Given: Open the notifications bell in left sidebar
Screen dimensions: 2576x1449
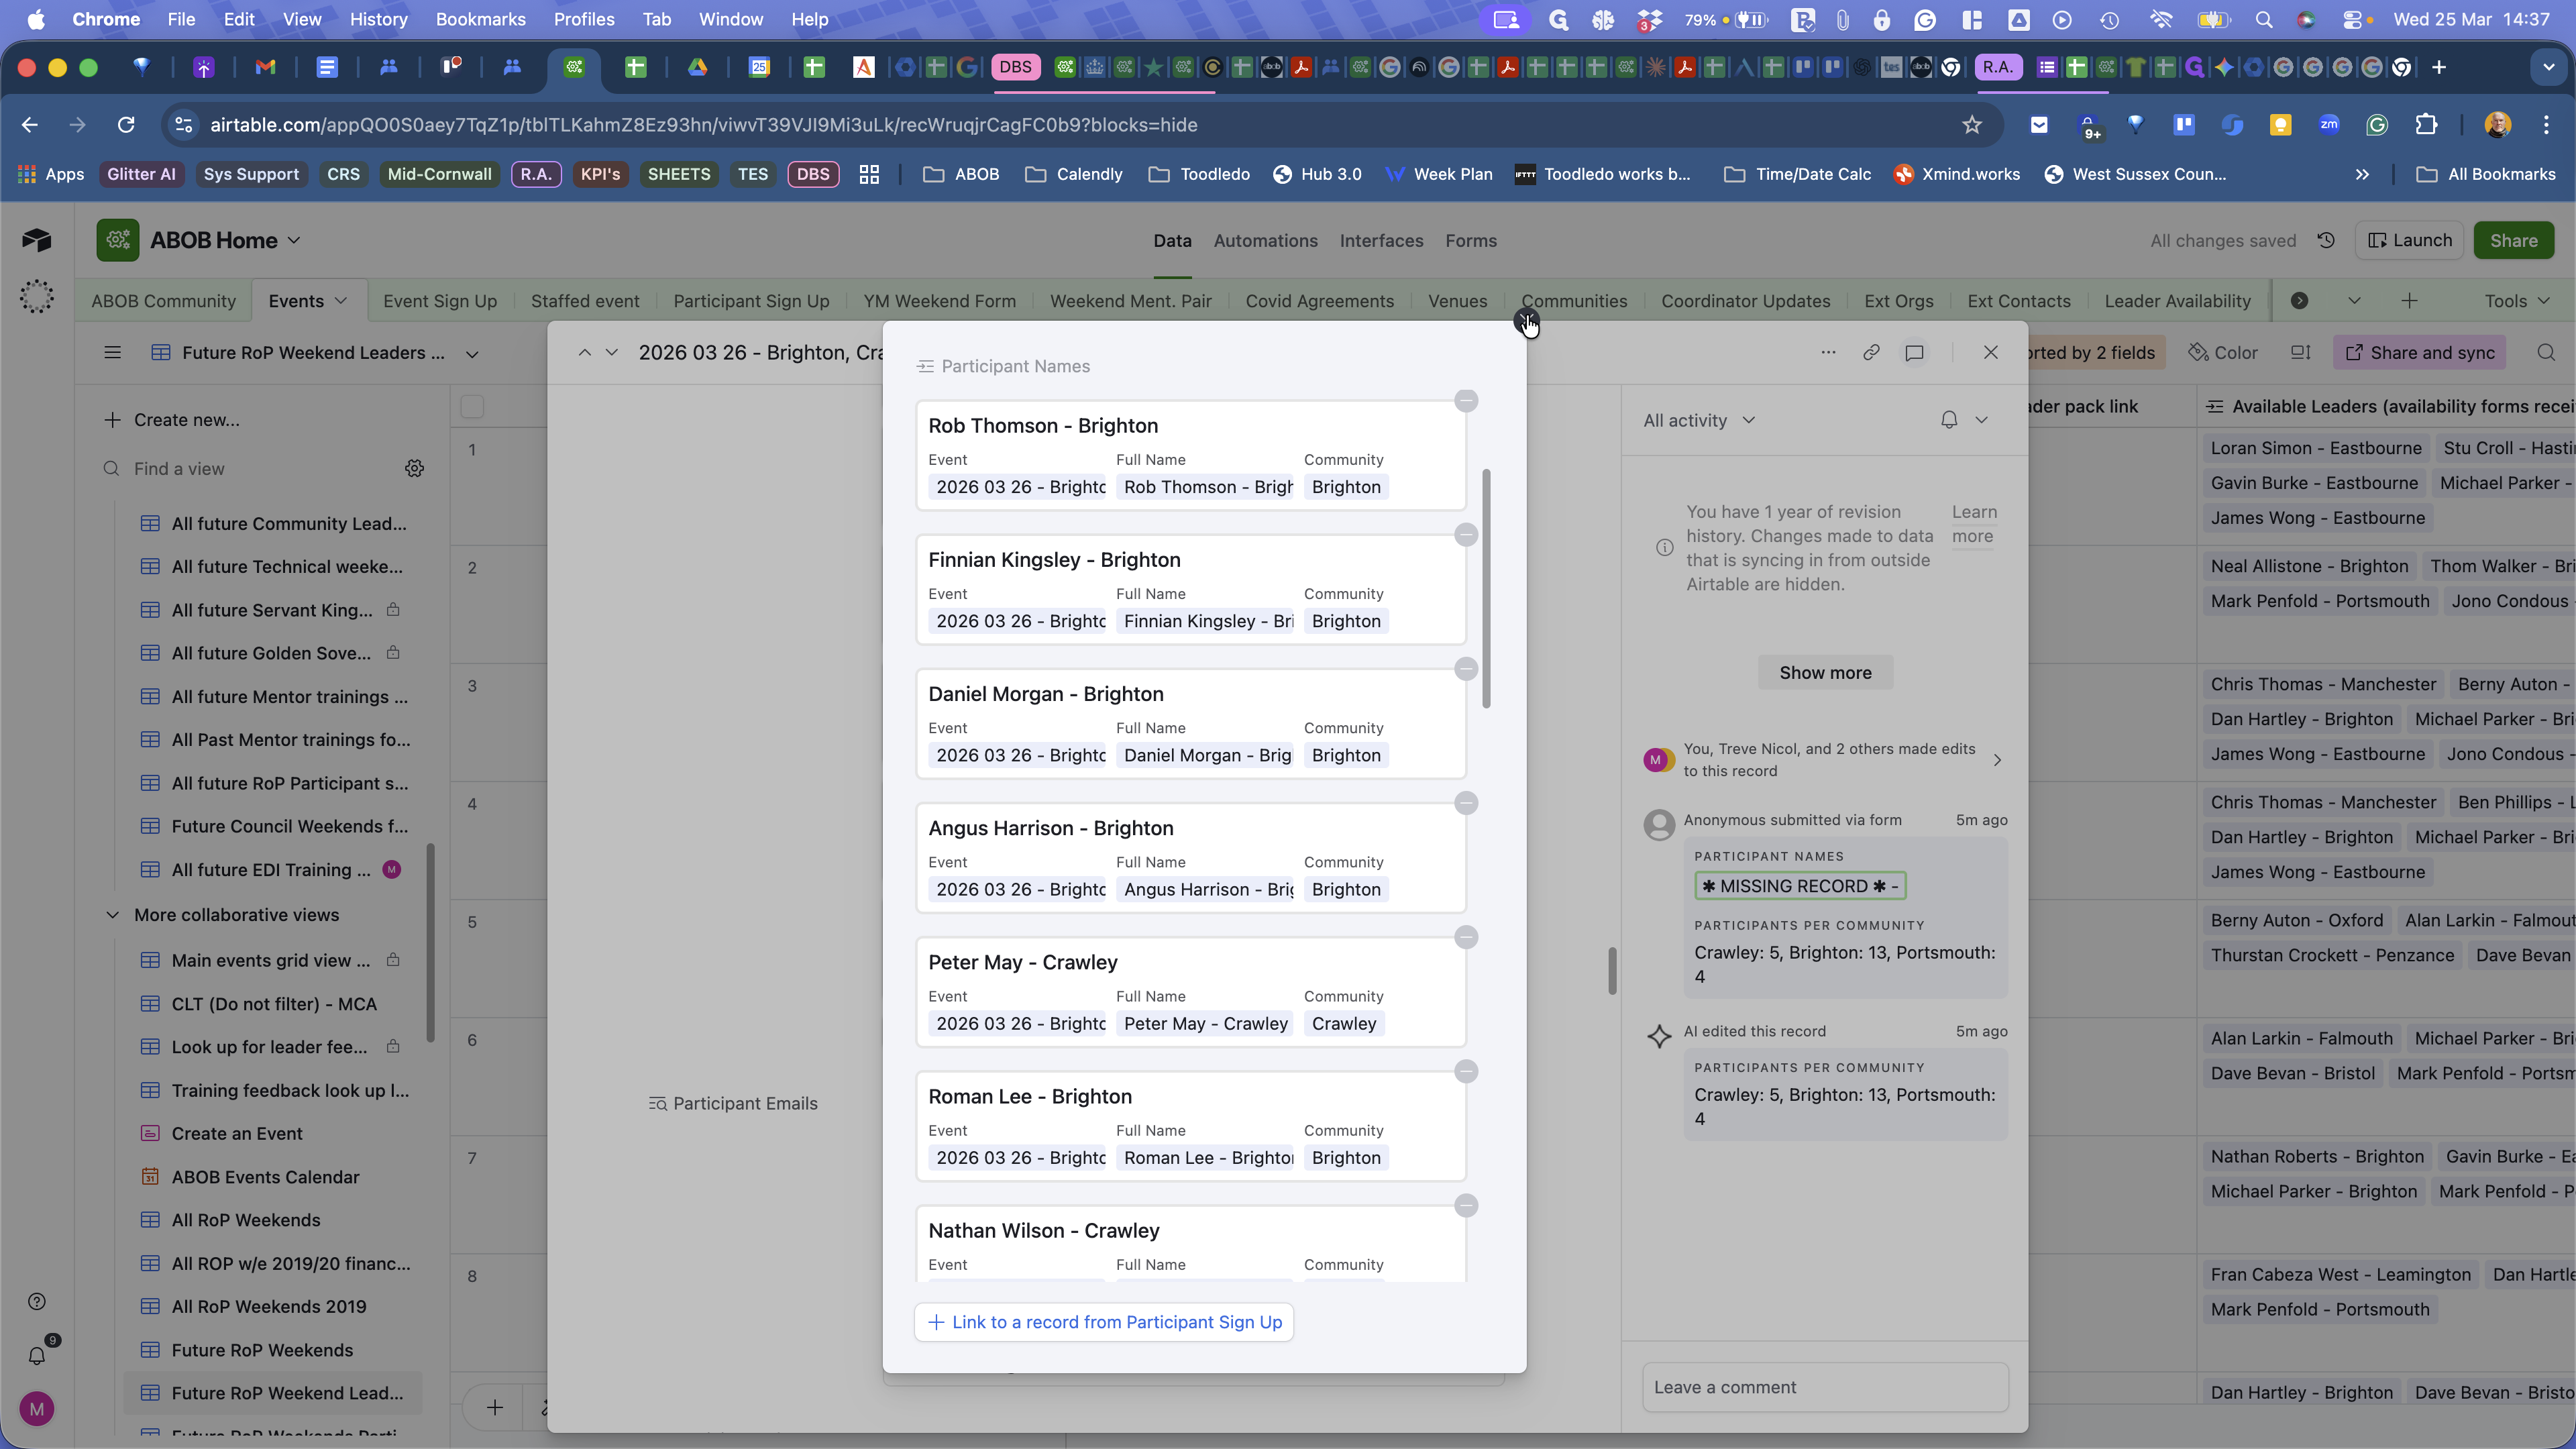Looking at the screenshot, I should 37,1355.
